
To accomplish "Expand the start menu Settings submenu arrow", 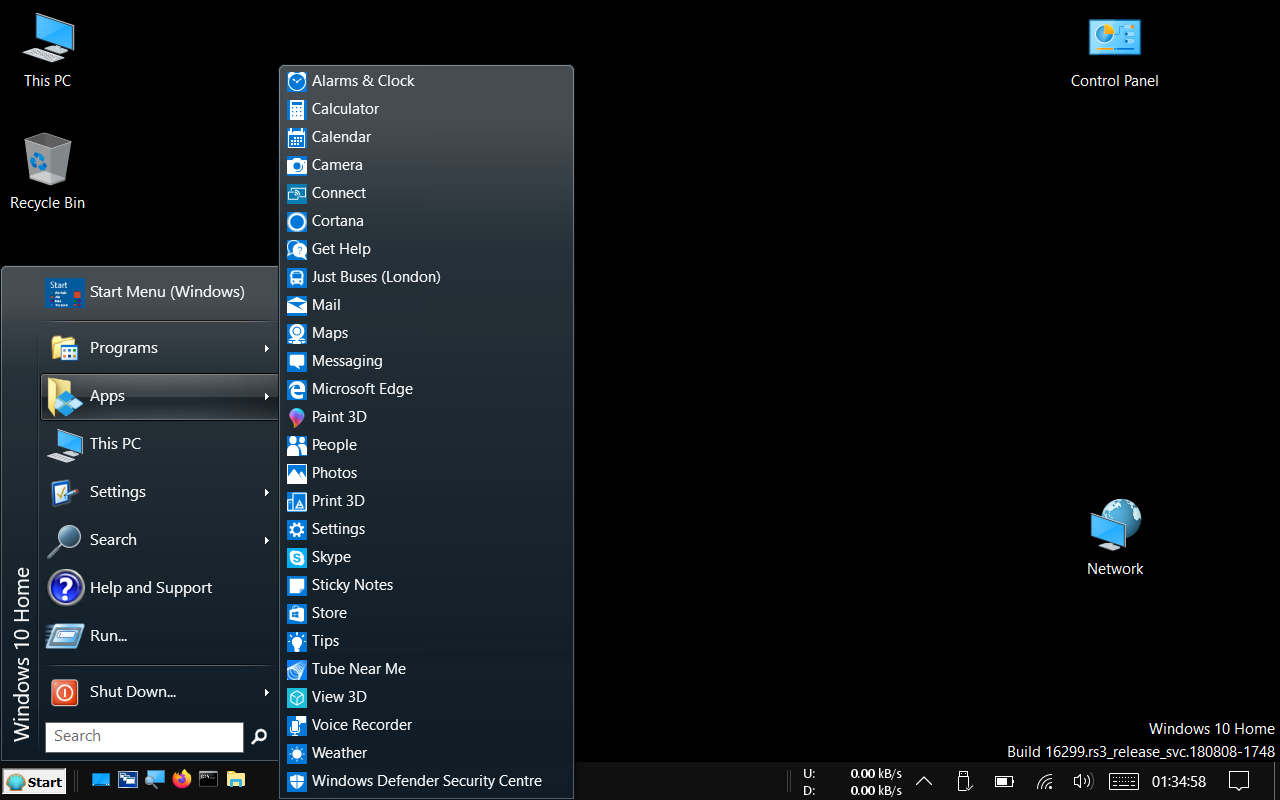I will pyautogui.click(x=267, y=492).
